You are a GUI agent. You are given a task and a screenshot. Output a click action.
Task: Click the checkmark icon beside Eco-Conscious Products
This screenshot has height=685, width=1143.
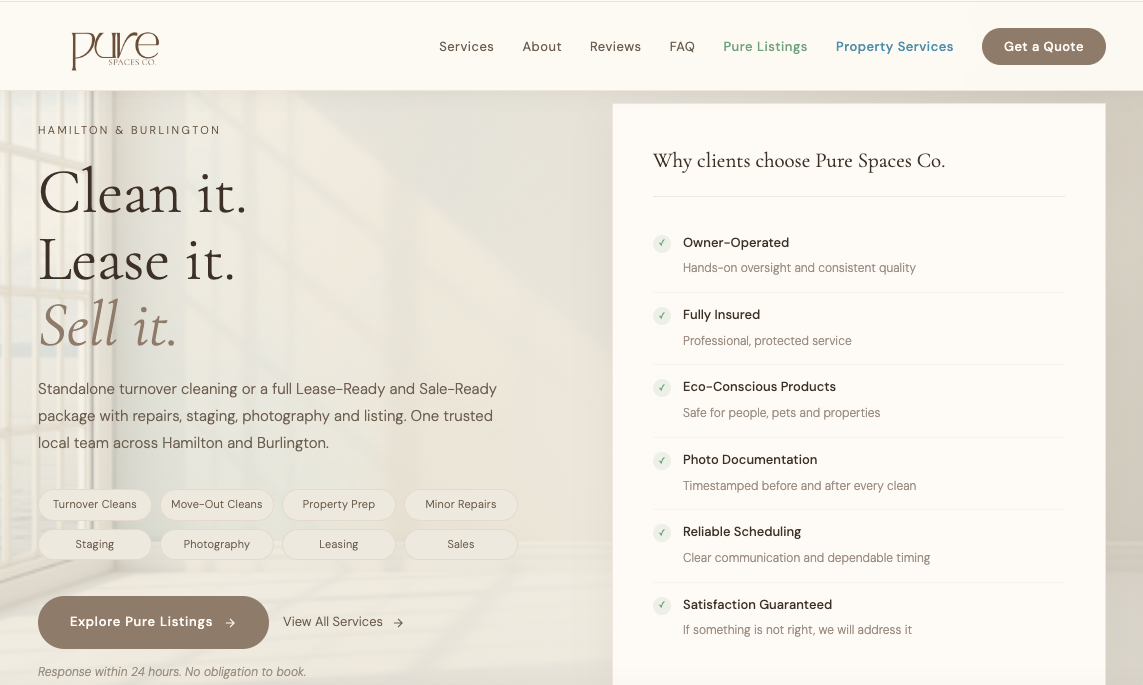pos(662,388)
